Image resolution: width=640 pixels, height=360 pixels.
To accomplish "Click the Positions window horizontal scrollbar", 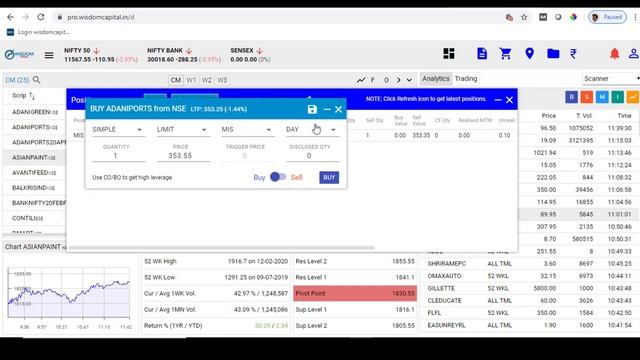I will tap(221, 247).
